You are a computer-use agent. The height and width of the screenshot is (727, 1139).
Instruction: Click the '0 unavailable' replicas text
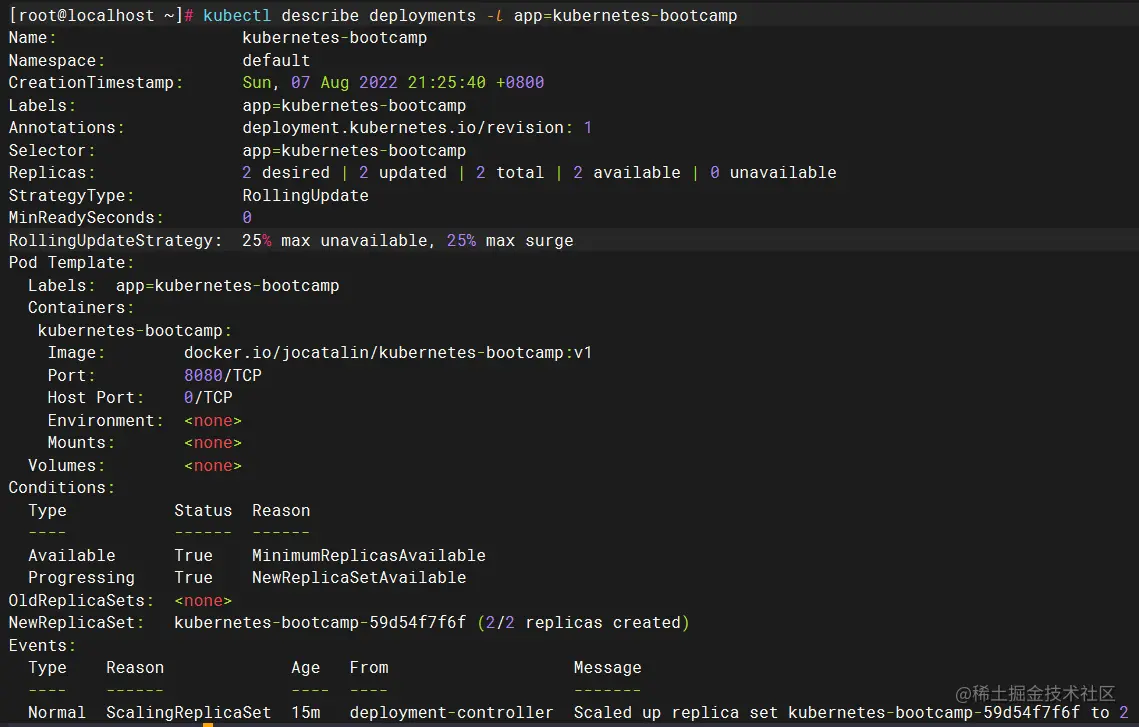tap(773, 173)
